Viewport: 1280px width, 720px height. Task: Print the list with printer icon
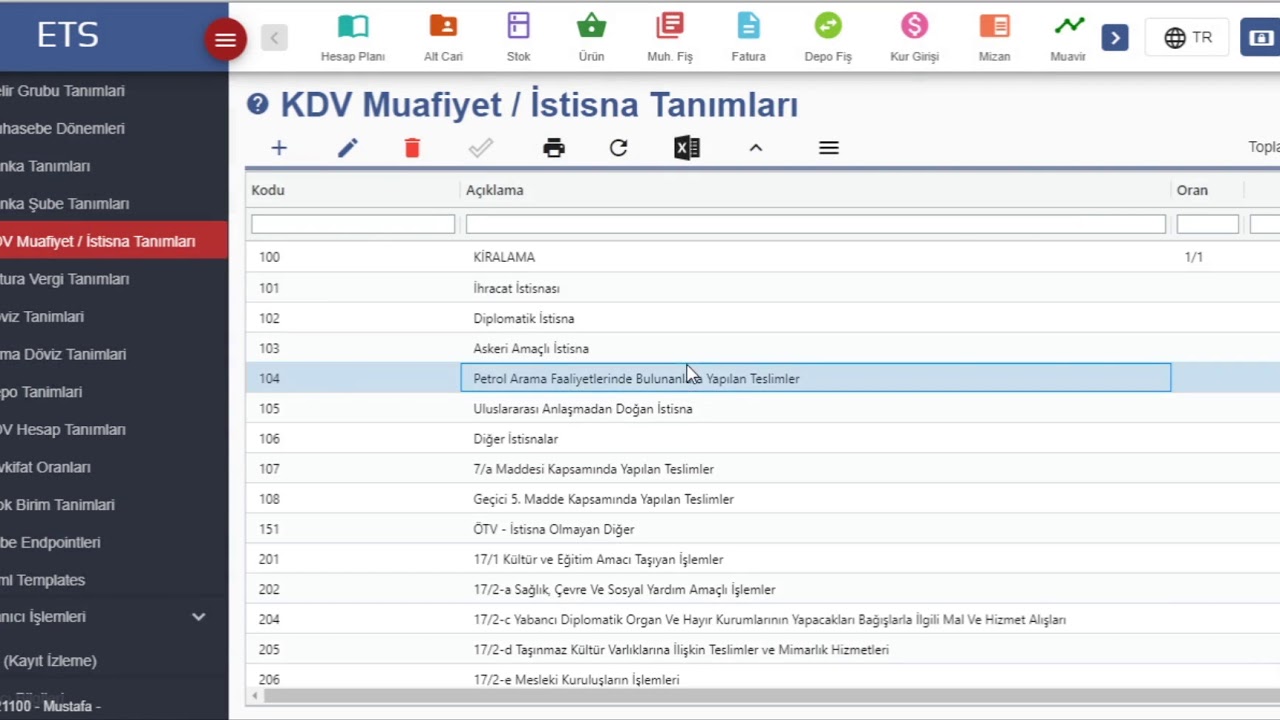[554, 148]
